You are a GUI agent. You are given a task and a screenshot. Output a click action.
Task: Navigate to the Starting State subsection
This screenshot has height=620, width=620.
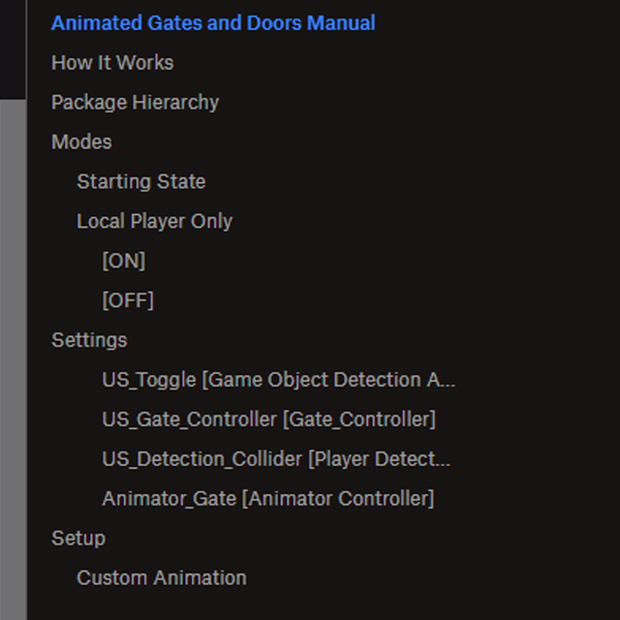point(141,182)
